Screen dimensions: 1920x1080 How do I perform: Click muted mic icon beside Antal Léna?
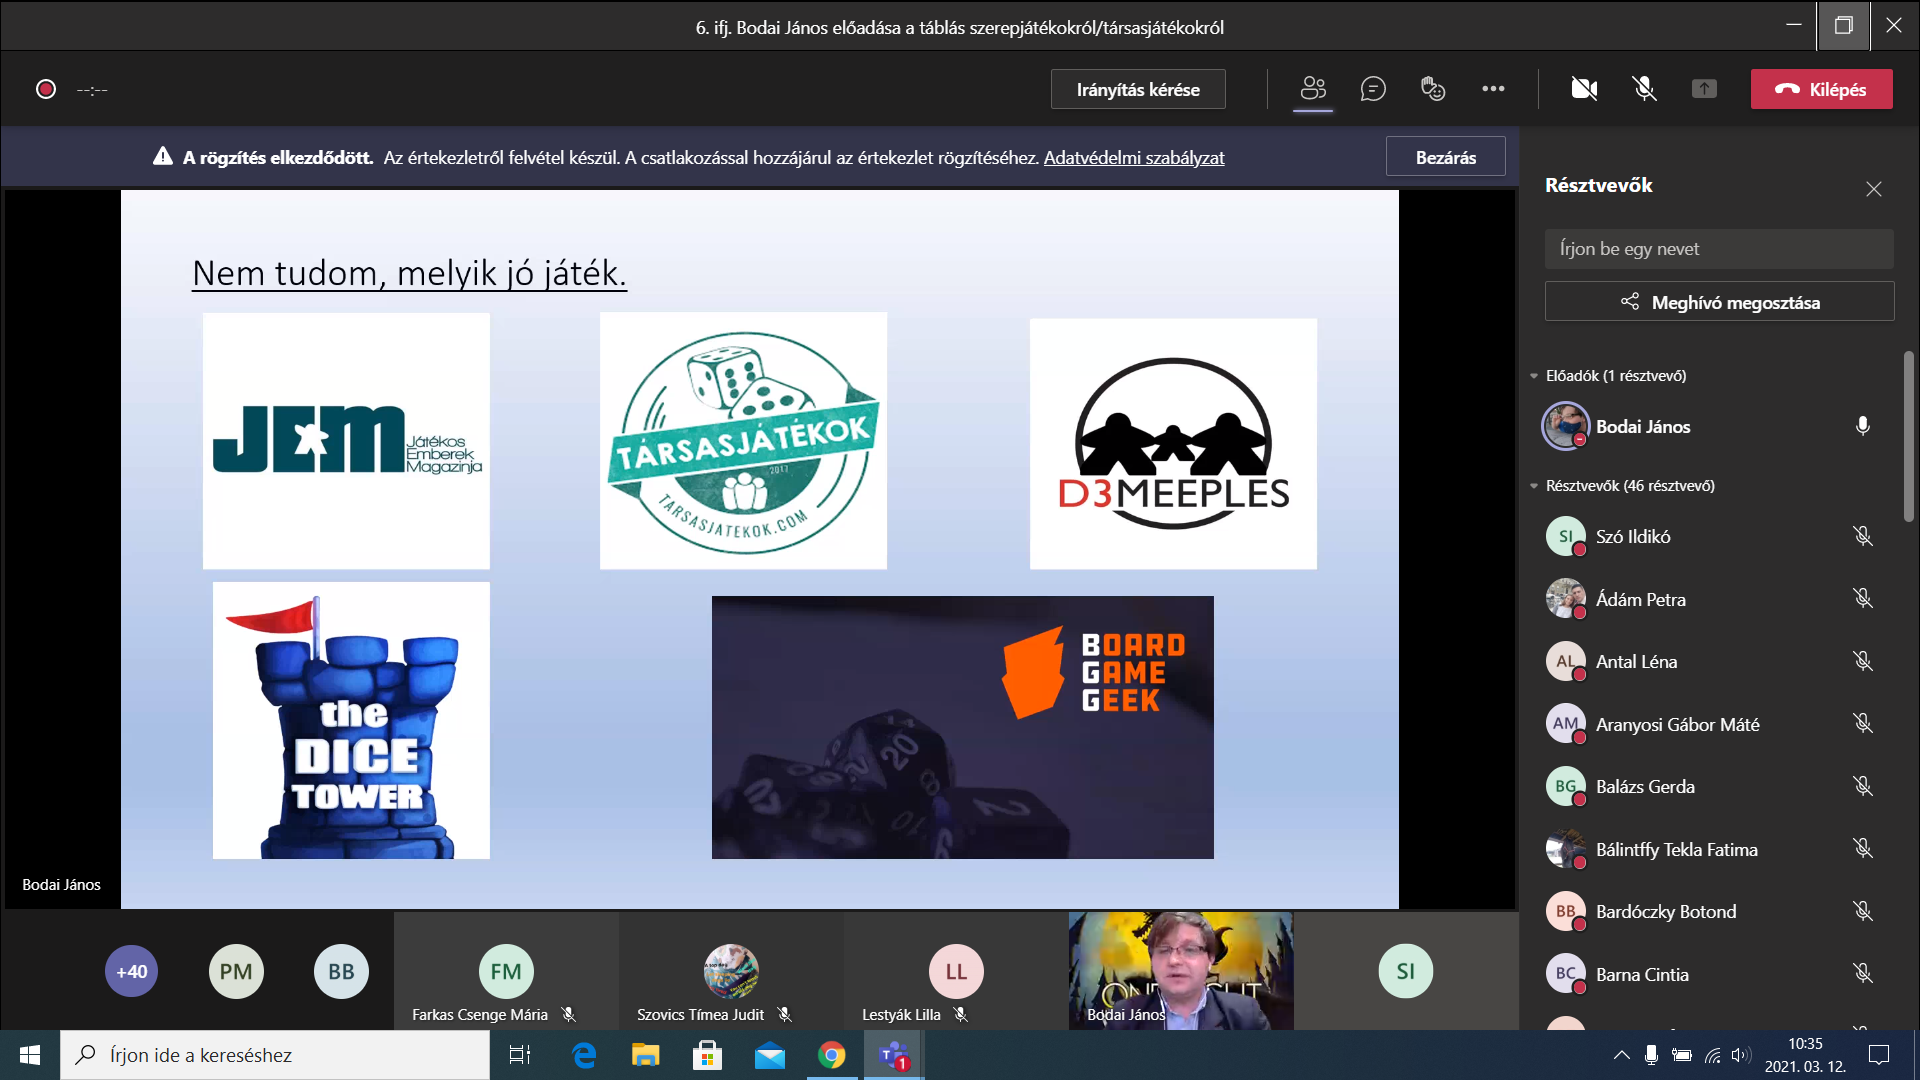(x=1862, y=661)
